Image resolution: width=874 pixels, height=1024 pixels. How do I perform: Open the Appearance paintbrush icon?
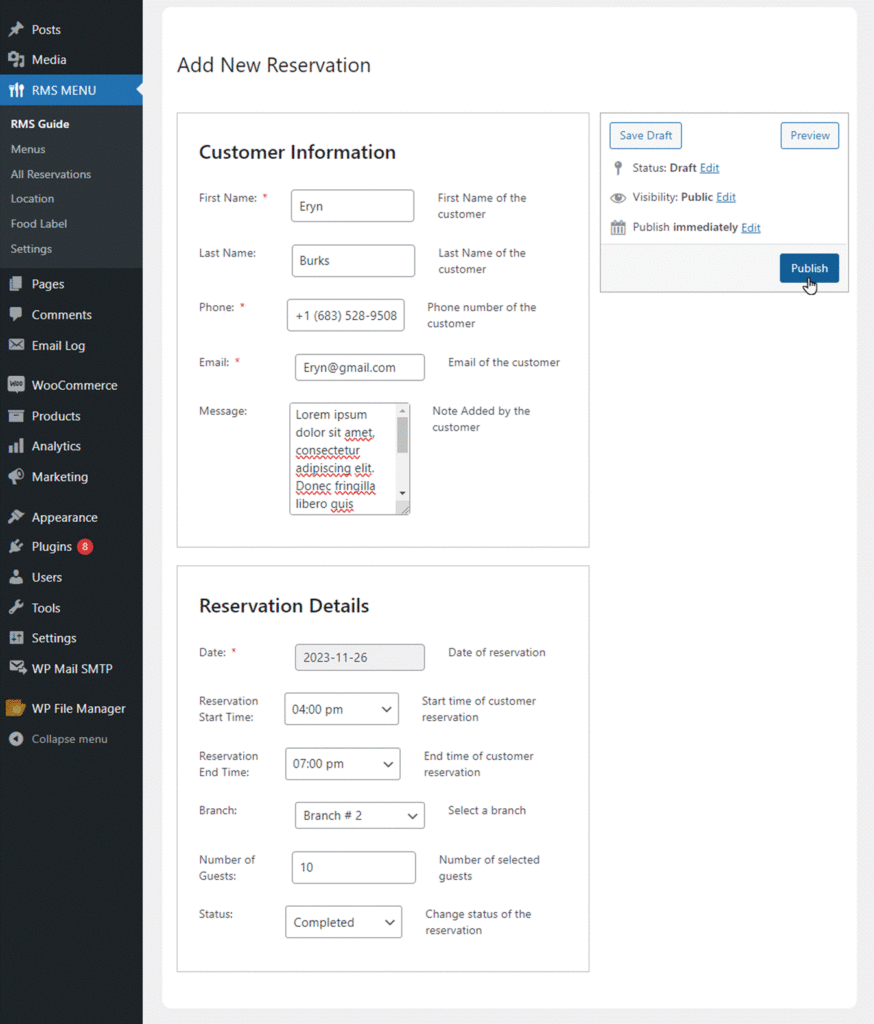(x=16, y=517)
